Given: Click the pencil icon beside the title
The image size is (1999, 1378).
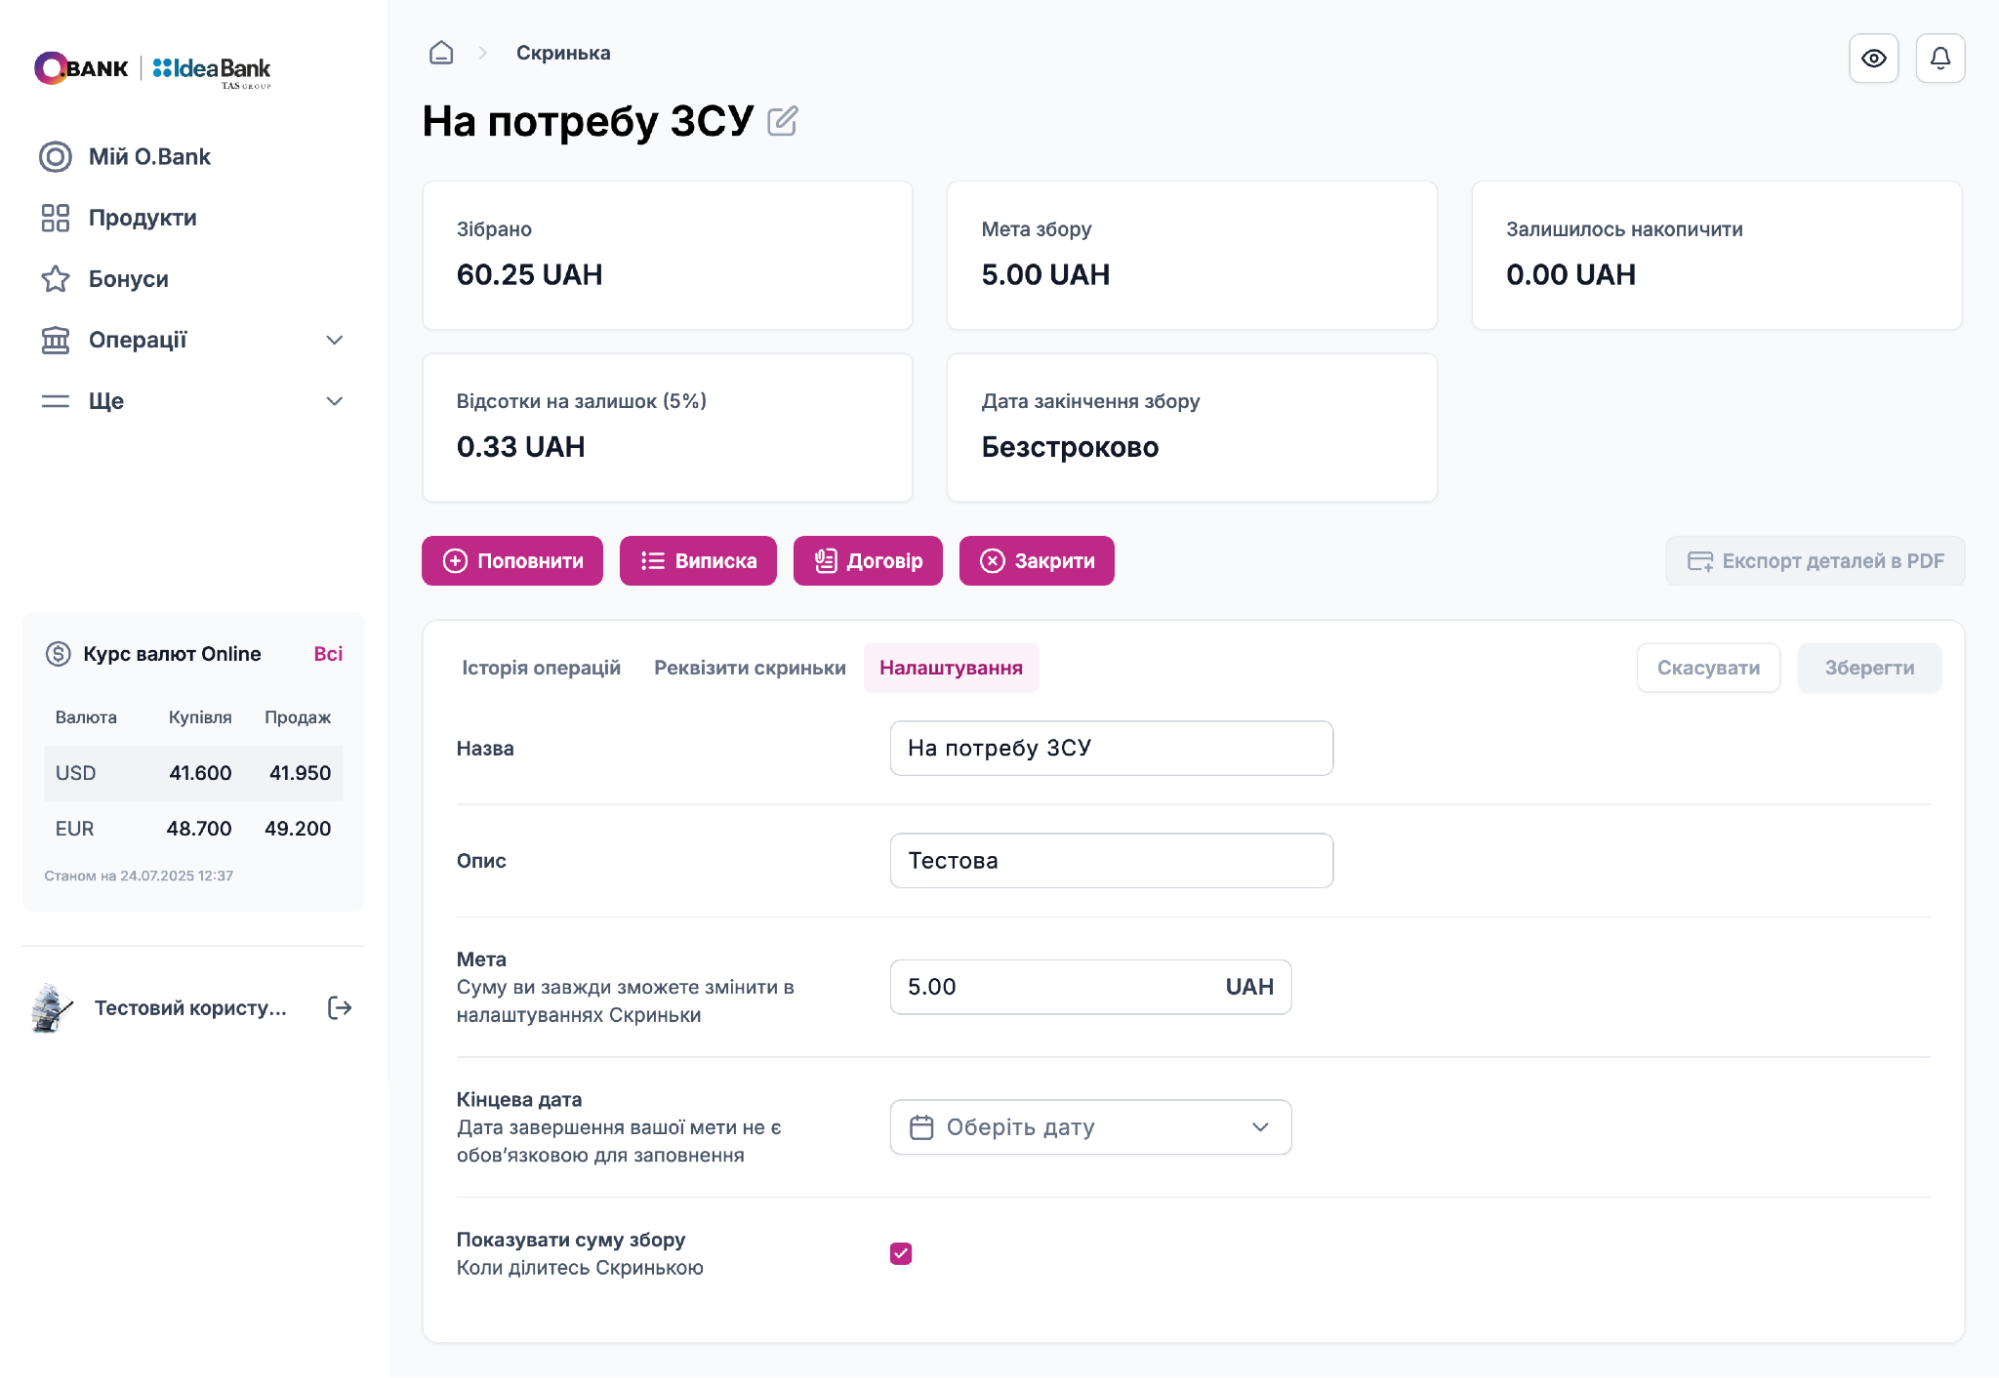Looking at the screenshot, I should click(782, 121).
